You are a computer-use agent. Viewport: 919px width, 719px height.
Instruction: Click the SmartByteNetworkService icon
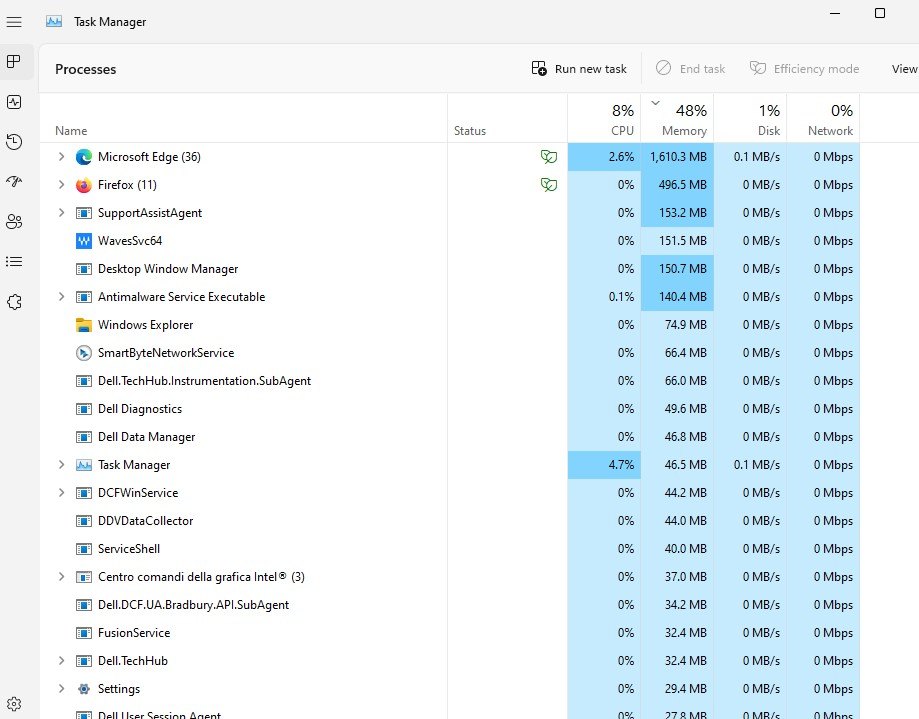click(x=84, y=353)
